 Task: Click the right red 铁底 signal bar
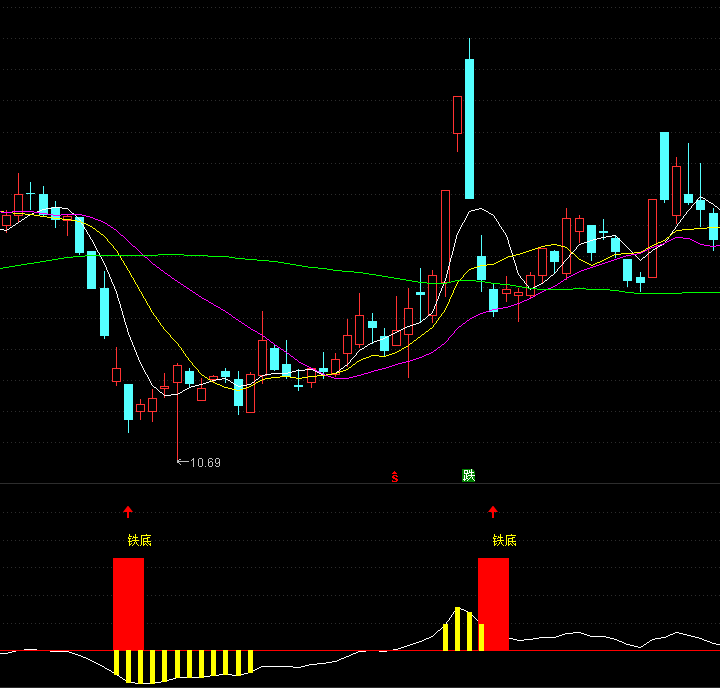pyautogui.click(x=494, y=604)
